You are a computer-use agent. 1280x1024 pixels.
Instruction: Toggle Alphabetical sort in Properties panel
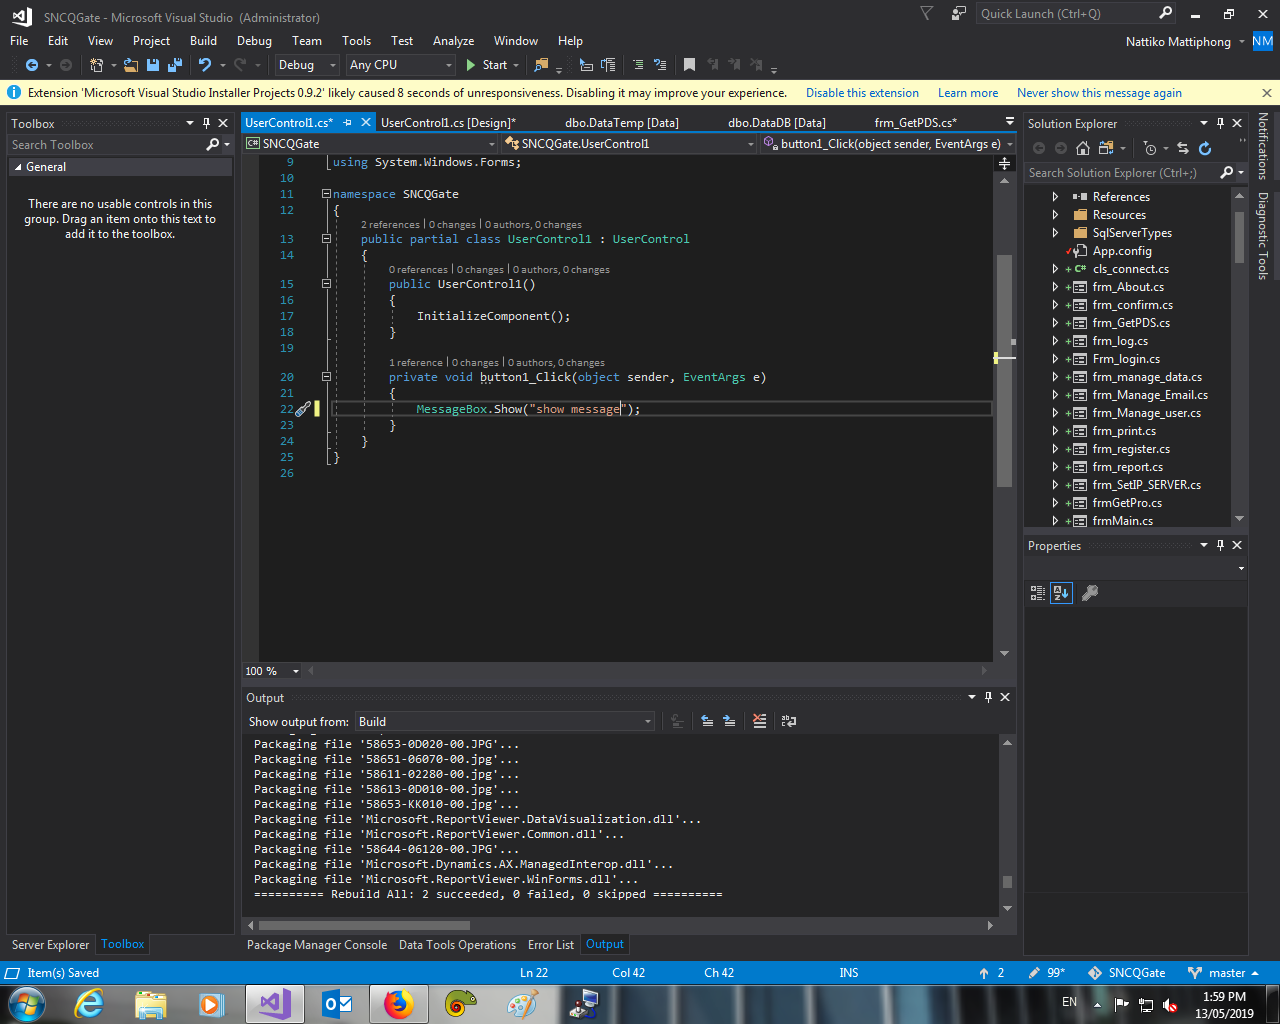click(1061, 593)
